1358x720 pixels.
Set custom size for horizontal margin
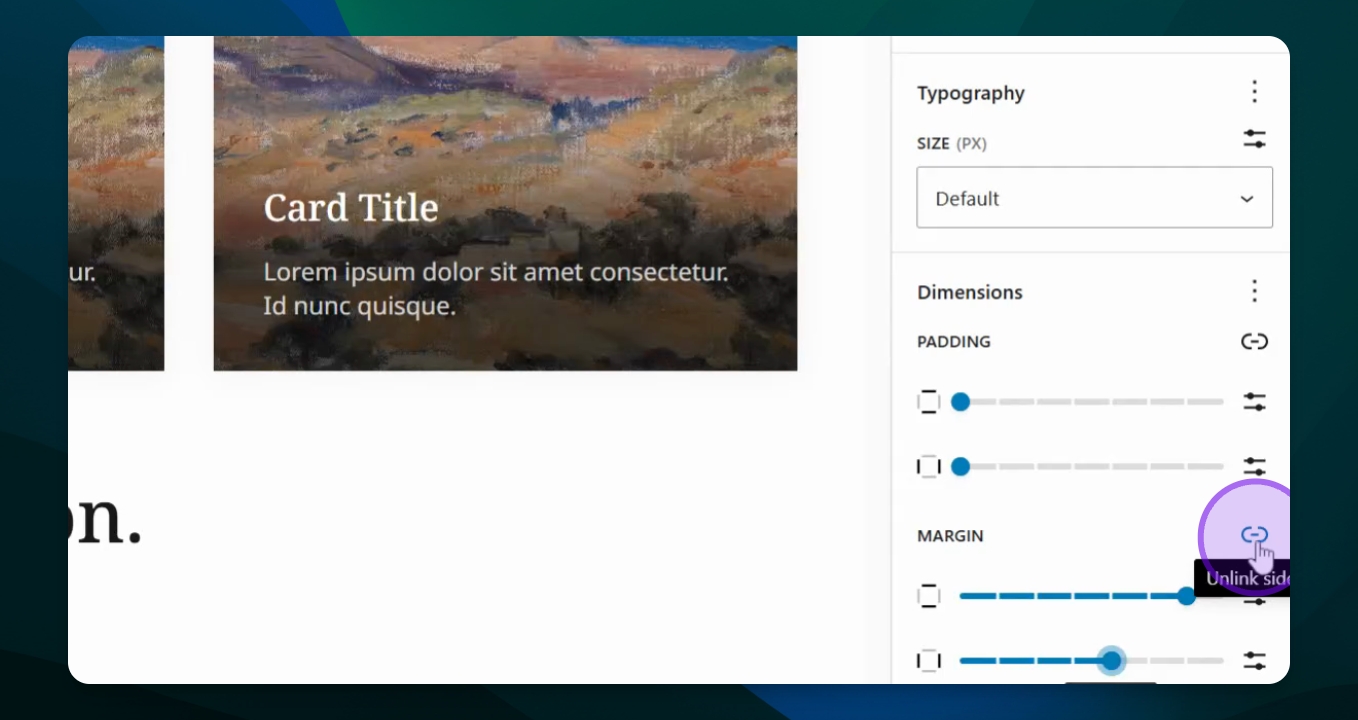pos(1255,660)
